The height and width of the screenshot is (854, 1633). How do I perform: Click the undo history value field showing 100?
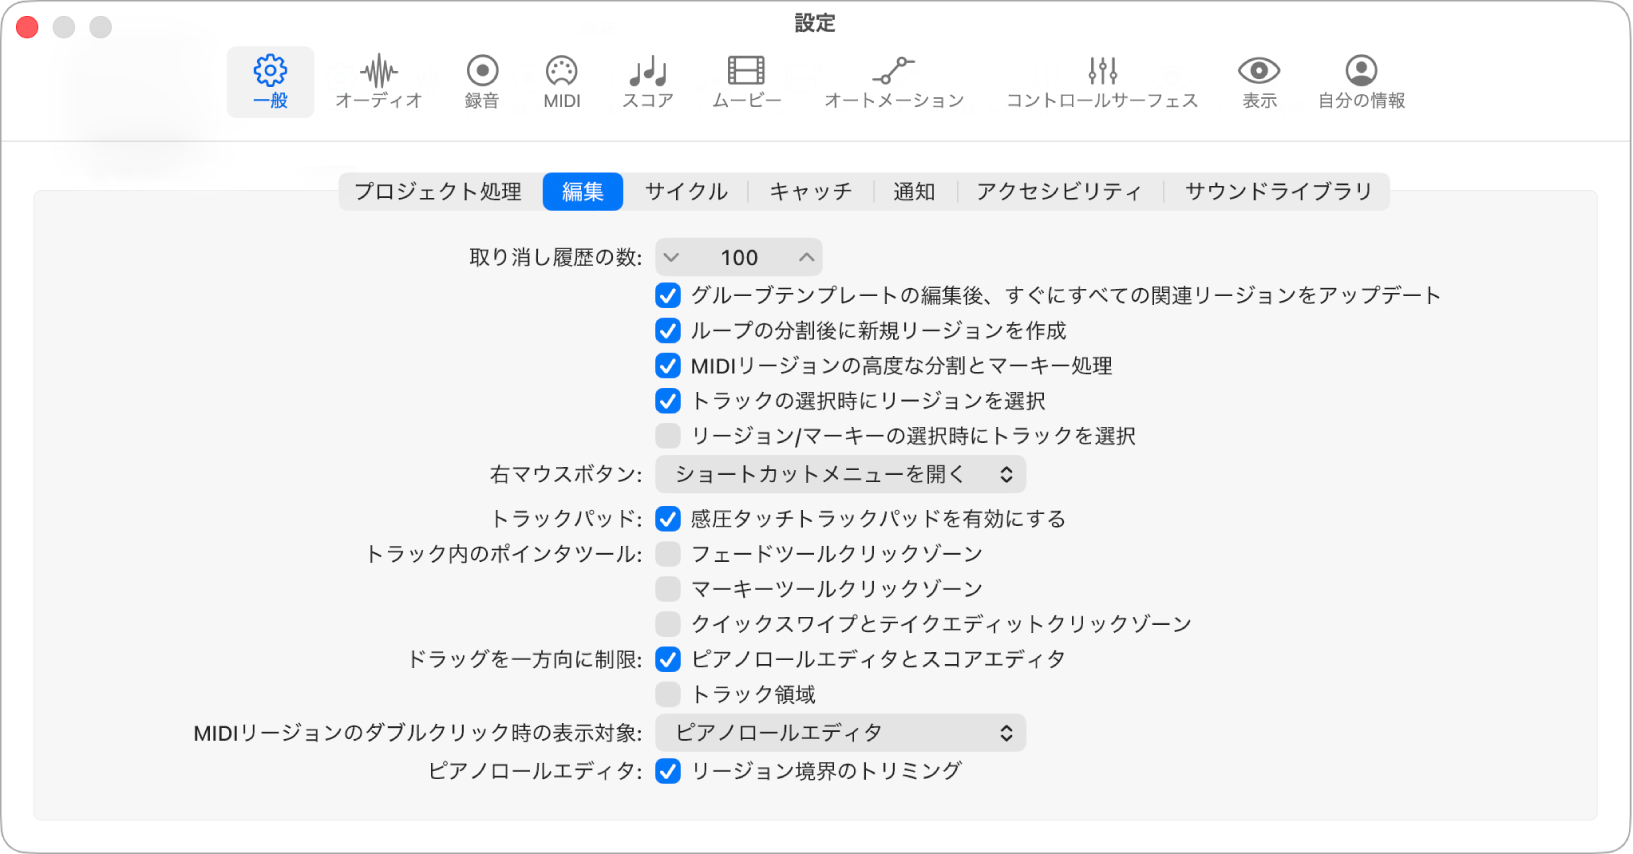coord(739,257)
